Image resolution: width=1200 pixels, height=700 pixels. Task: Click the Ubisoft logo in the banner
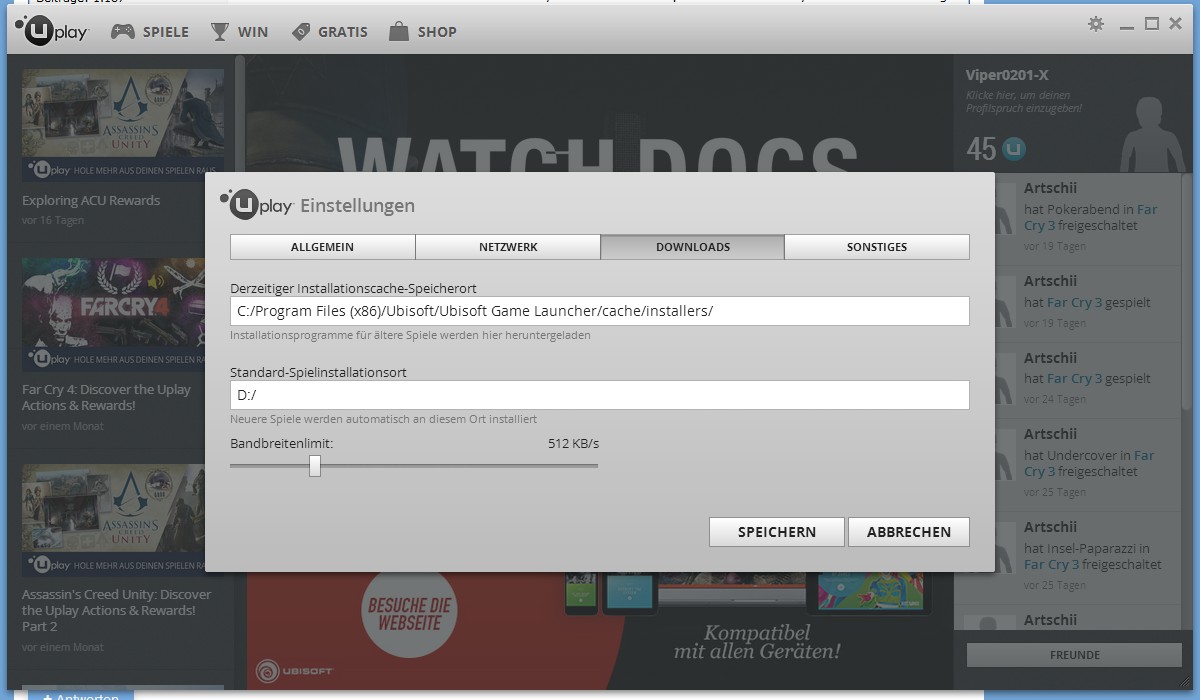294,670
